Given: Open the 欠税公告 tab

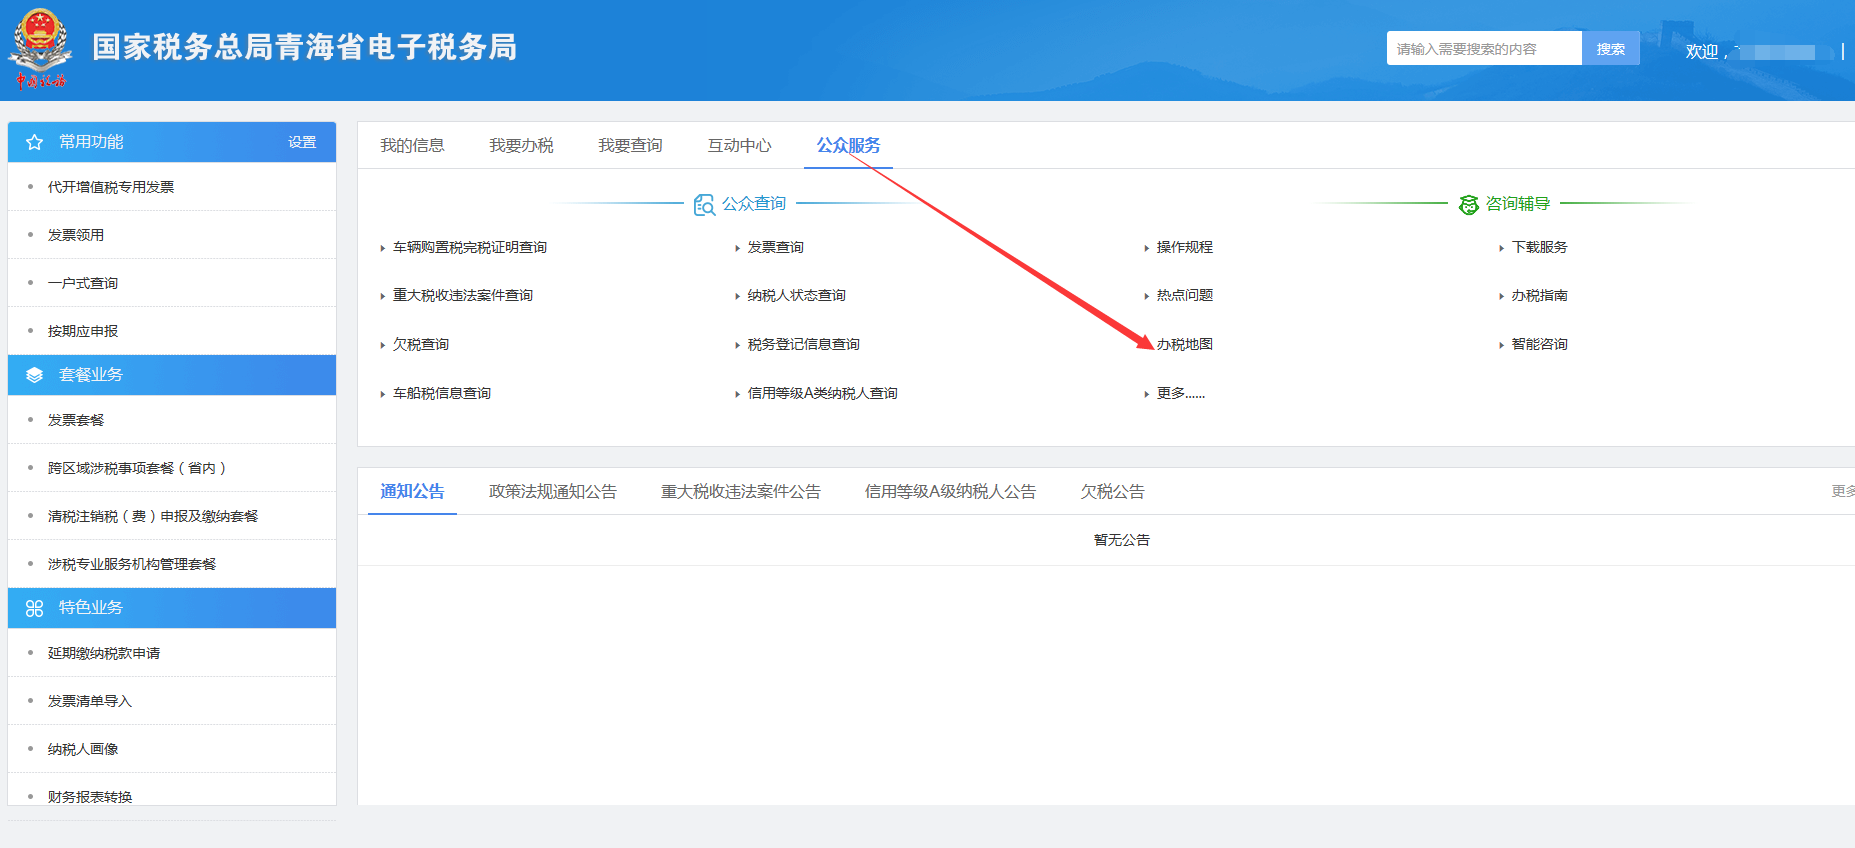Looking at the screenshot, I should point(1112,491).
